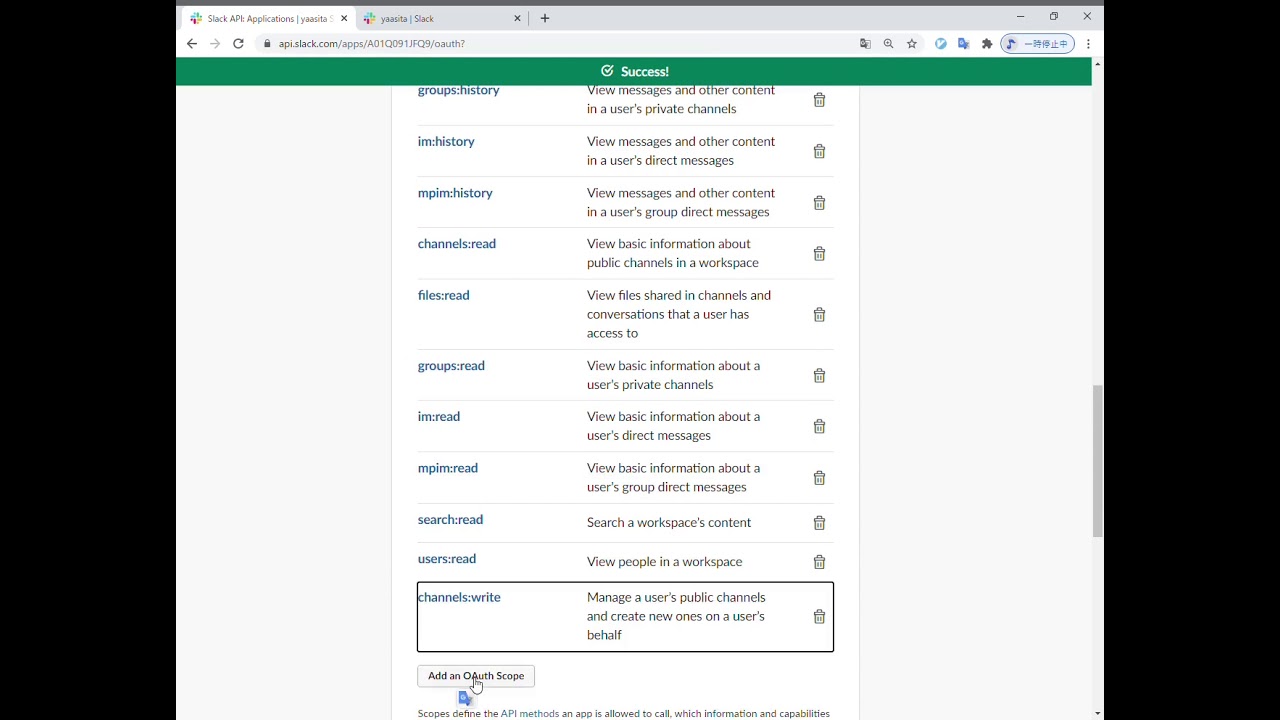Screen dimensions: 1280x720
Task: Click description 'View people in a workspace'
Action: pos(665,562)
